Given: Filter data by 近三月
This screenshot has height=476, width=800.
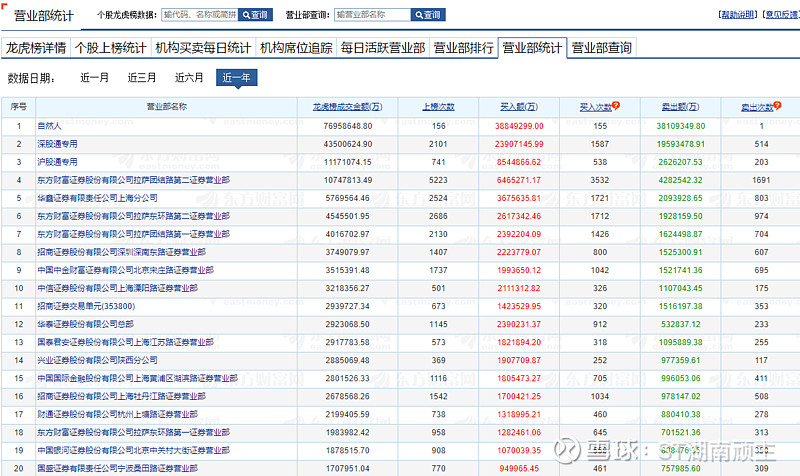Looking at the screenshot, I should [x=142, y=78].
